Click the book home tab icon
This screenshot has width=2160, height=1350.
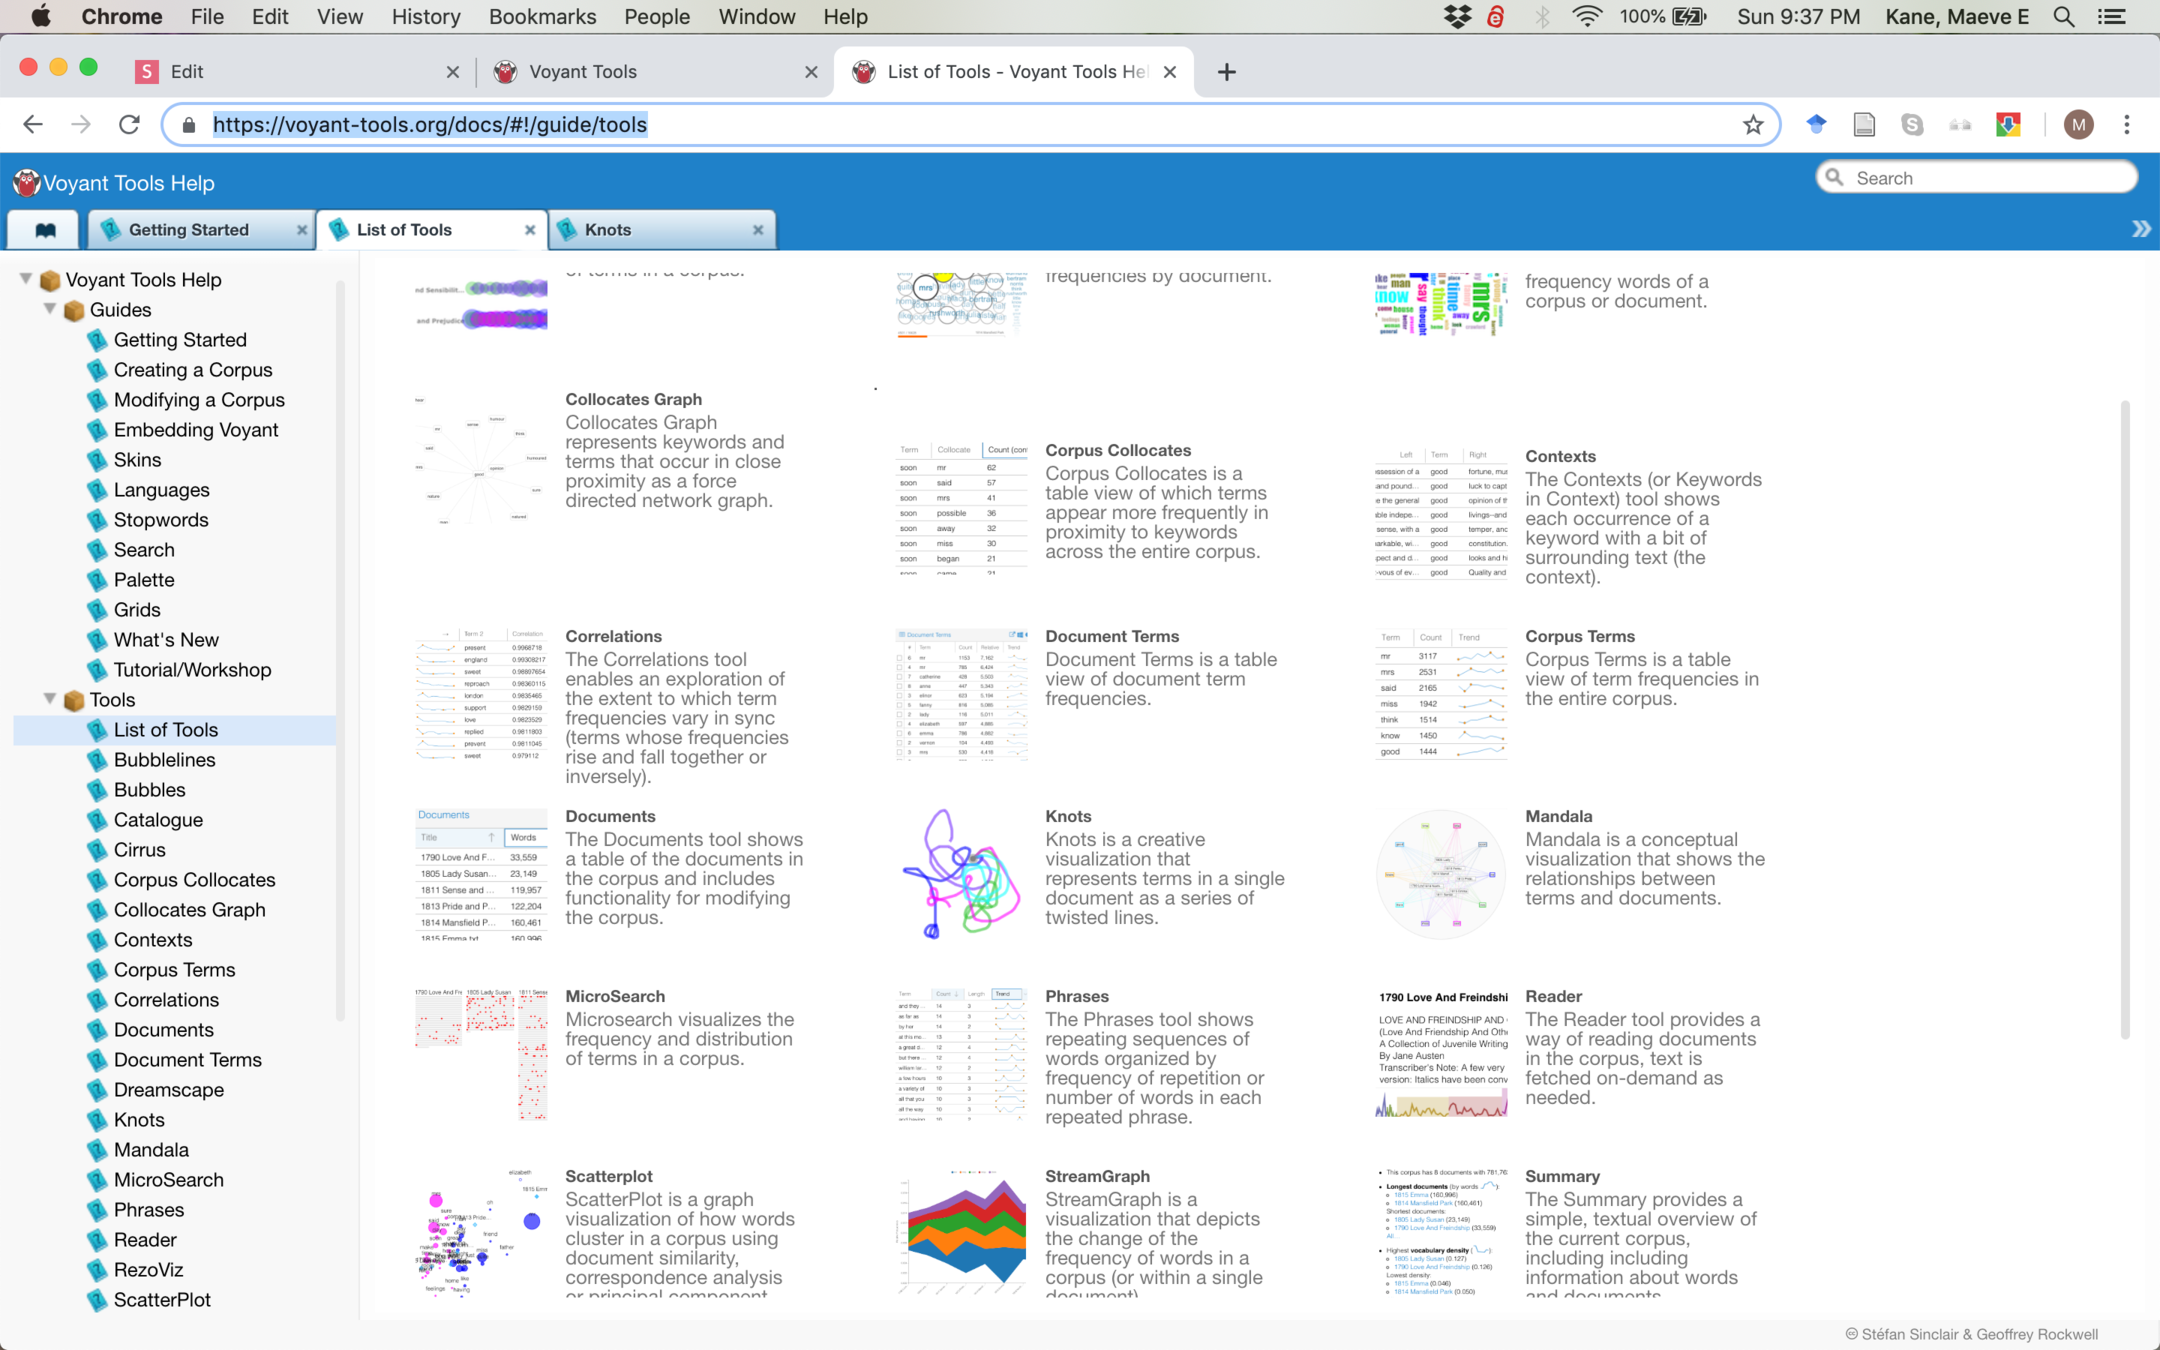45,230
